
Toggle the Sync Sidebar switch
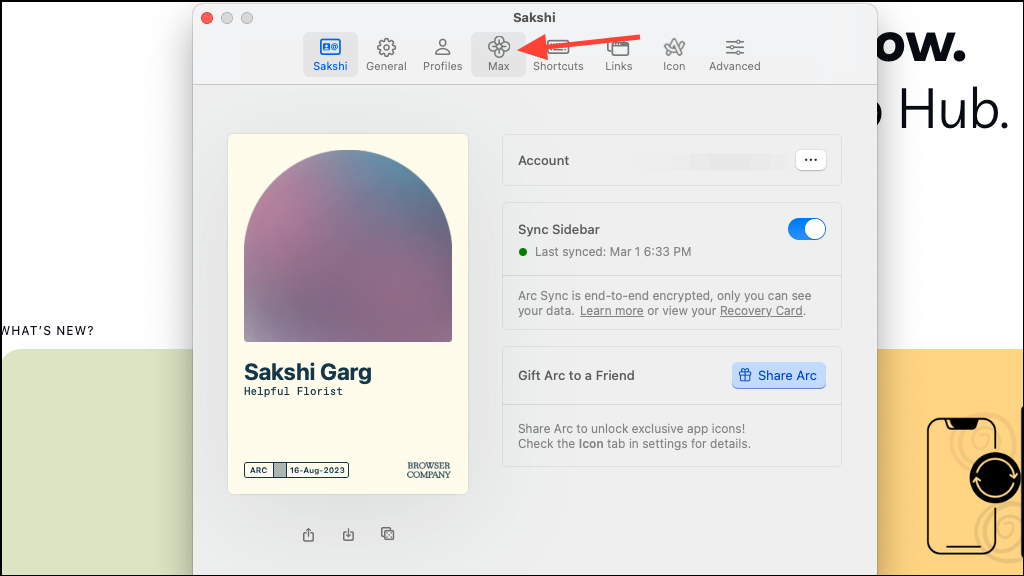pyautogui.click(x=807, y=229)
